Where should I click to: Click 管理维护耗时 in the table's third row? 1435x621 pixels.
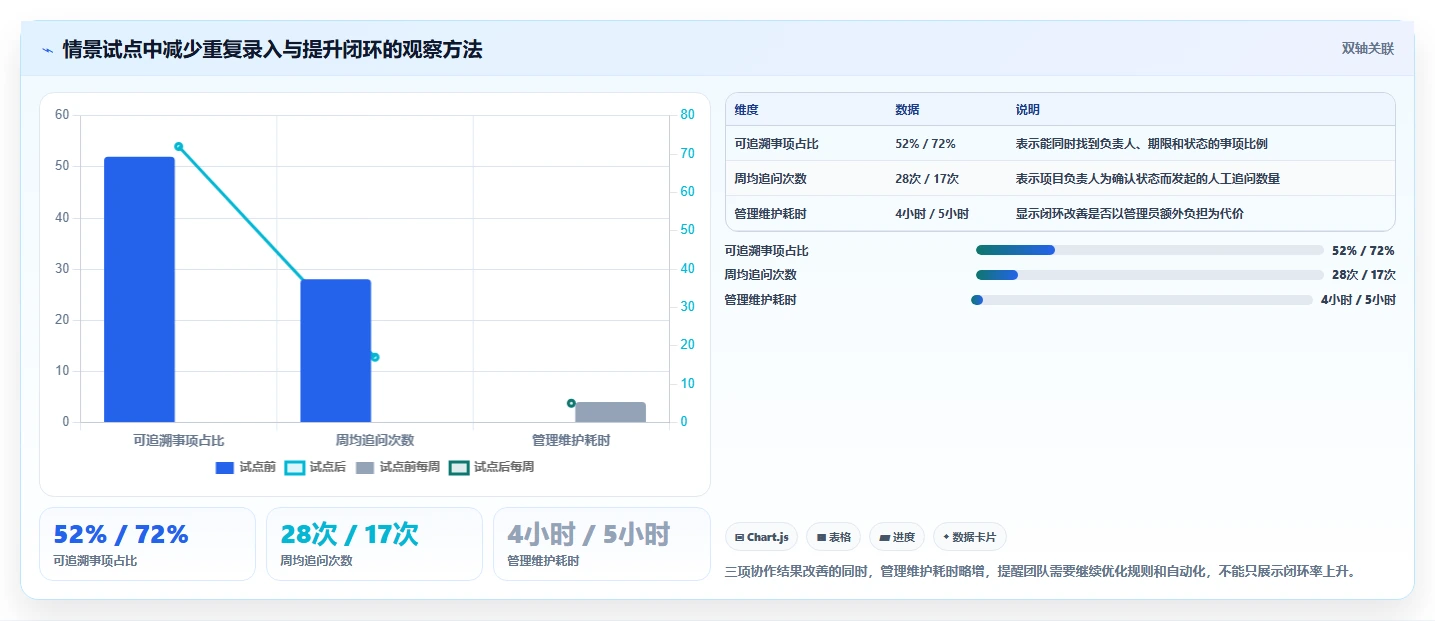770,214
